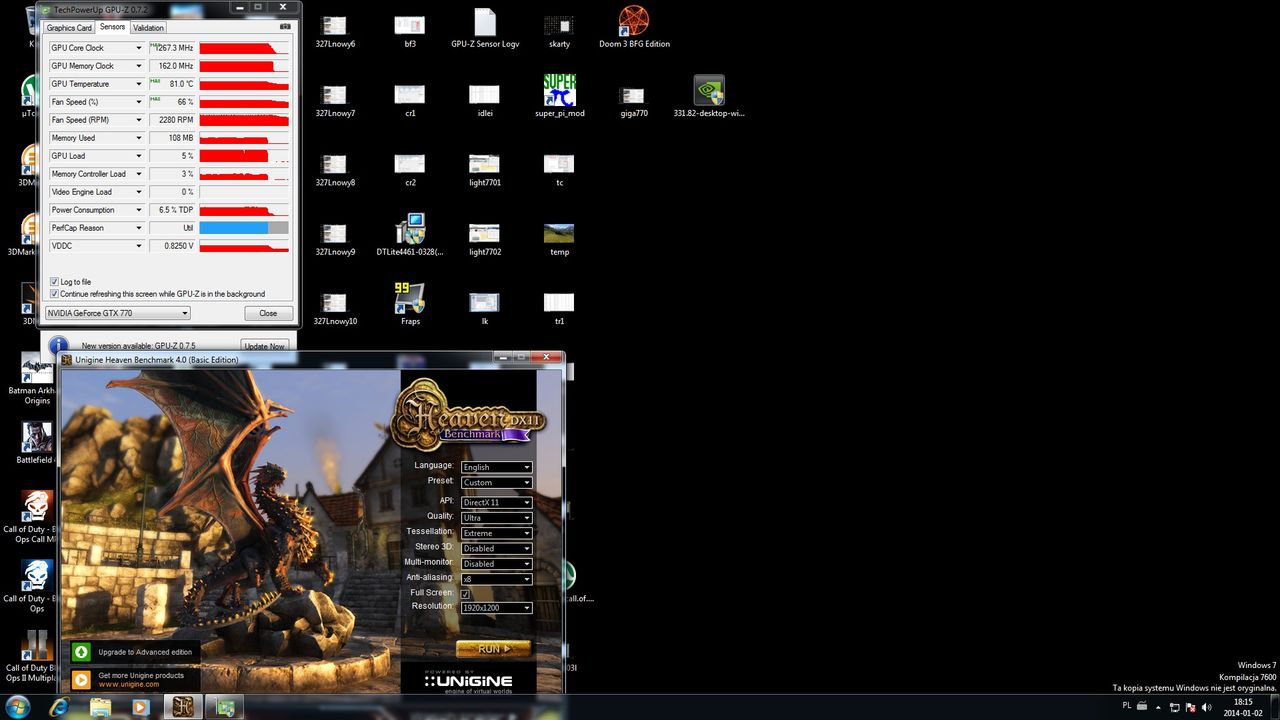Launch Internet Explorer from the taskbar
Viewport: 1280px width, 720px height.
59,707
